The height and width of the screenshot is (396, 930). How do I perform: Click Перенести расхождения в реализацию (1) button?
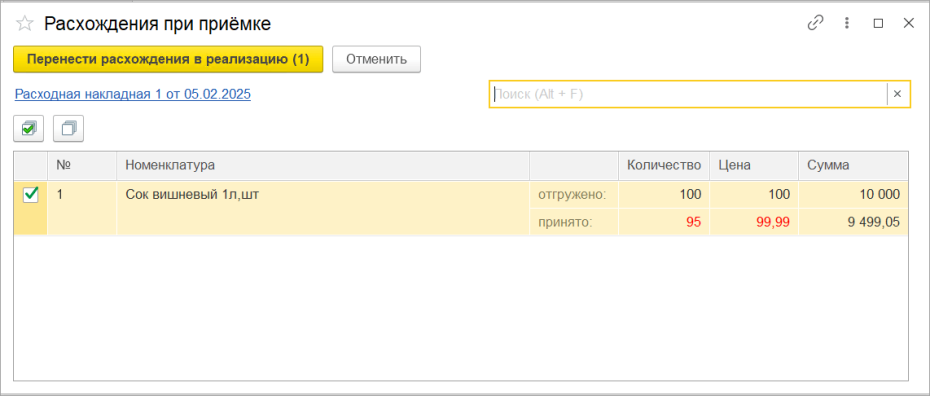tap(168, 59)
